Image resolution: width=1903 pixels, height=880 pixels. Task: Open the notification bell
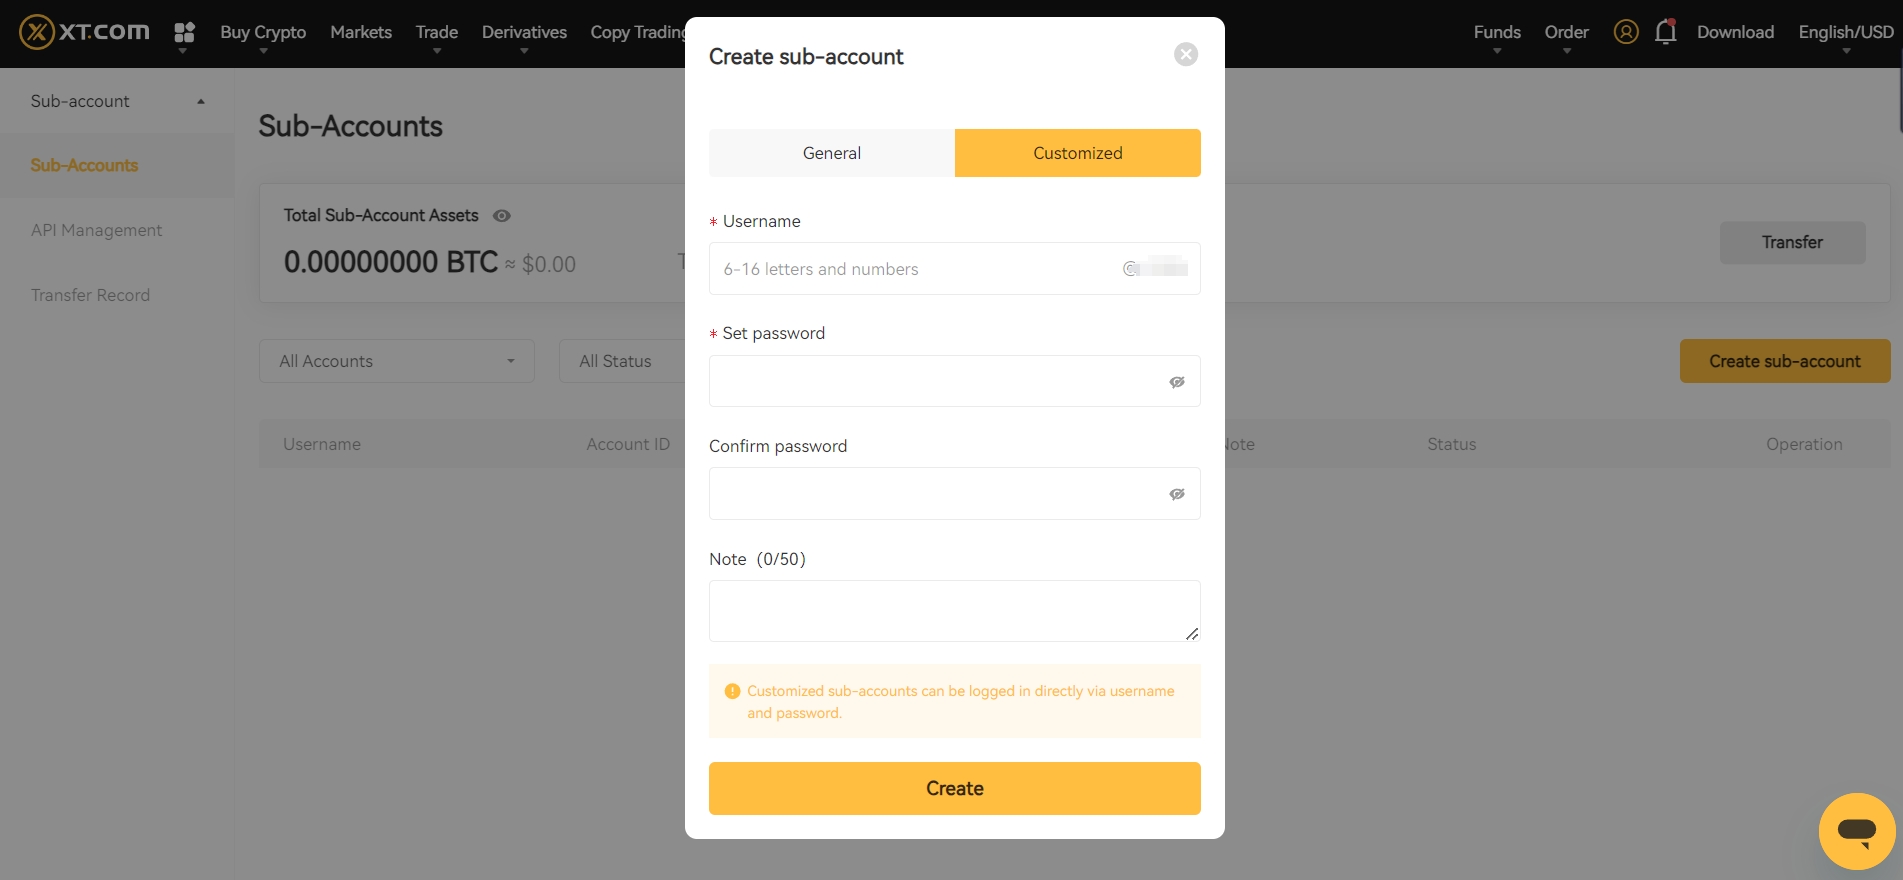coord(1664,31)
